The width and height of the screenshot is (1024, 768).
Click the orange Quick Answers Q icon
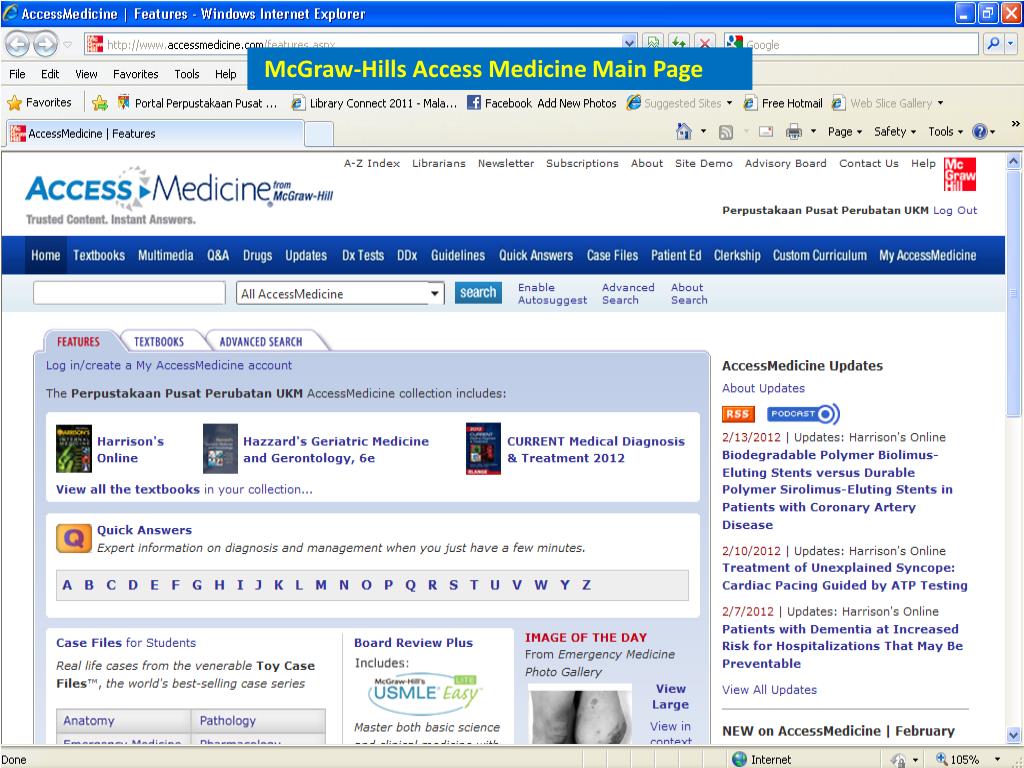(x=74, y=539)
